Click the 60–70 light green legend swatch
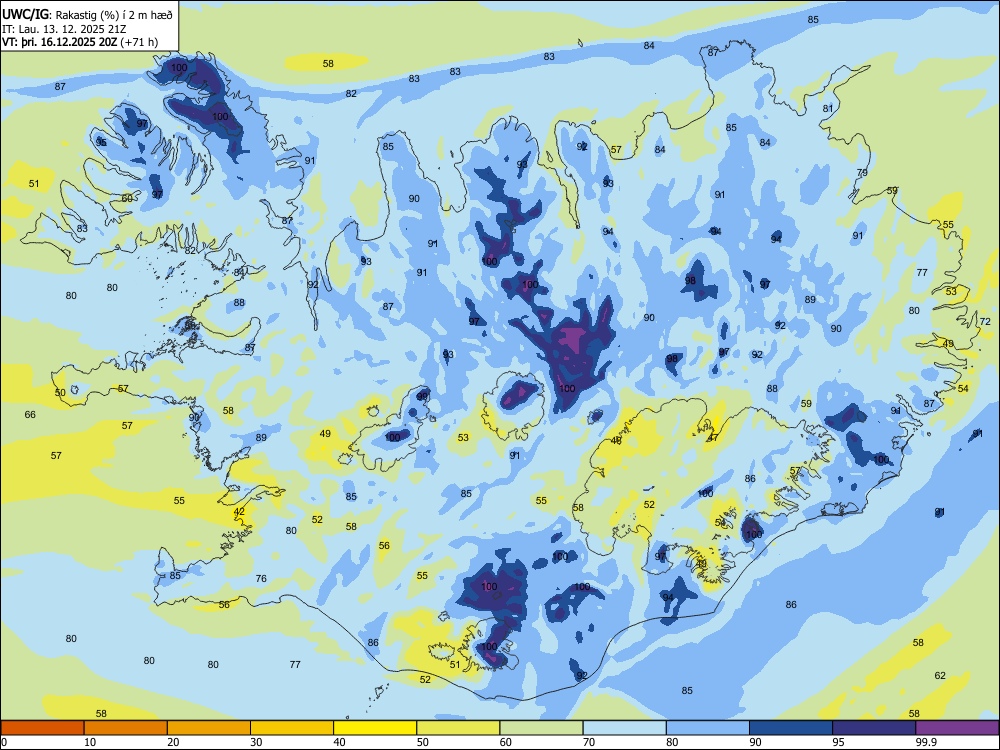 541,728
